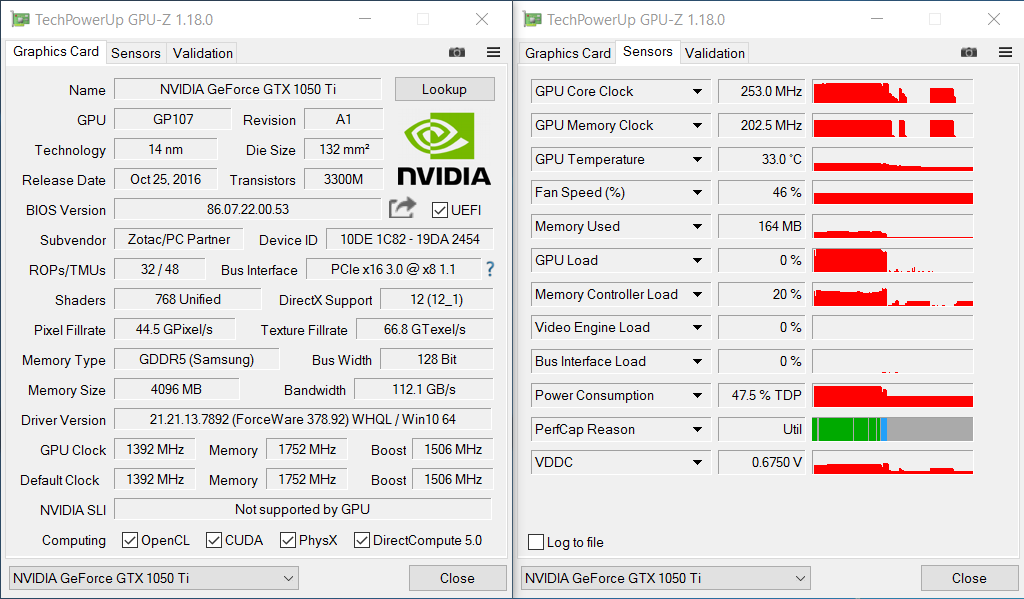Disable the CUDA compute checkbox

click(x=214, y=540)
